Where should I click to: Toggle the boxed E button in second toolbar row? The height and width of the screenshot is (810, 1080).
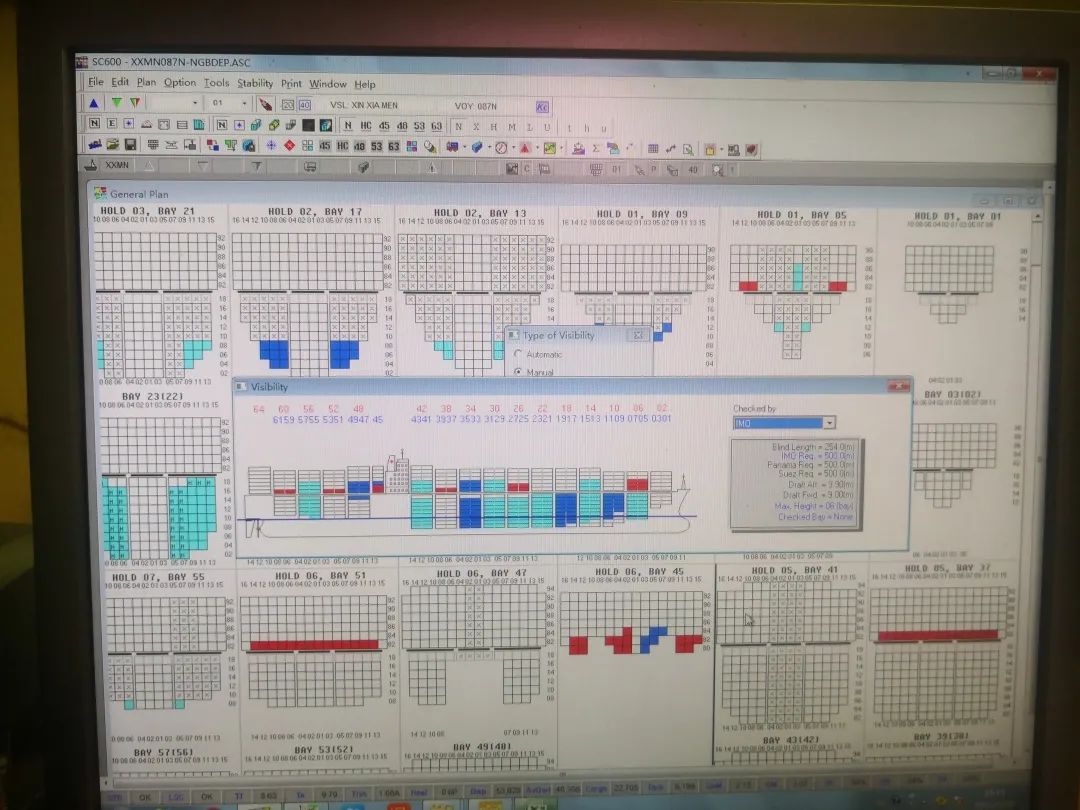coord(112,123)
